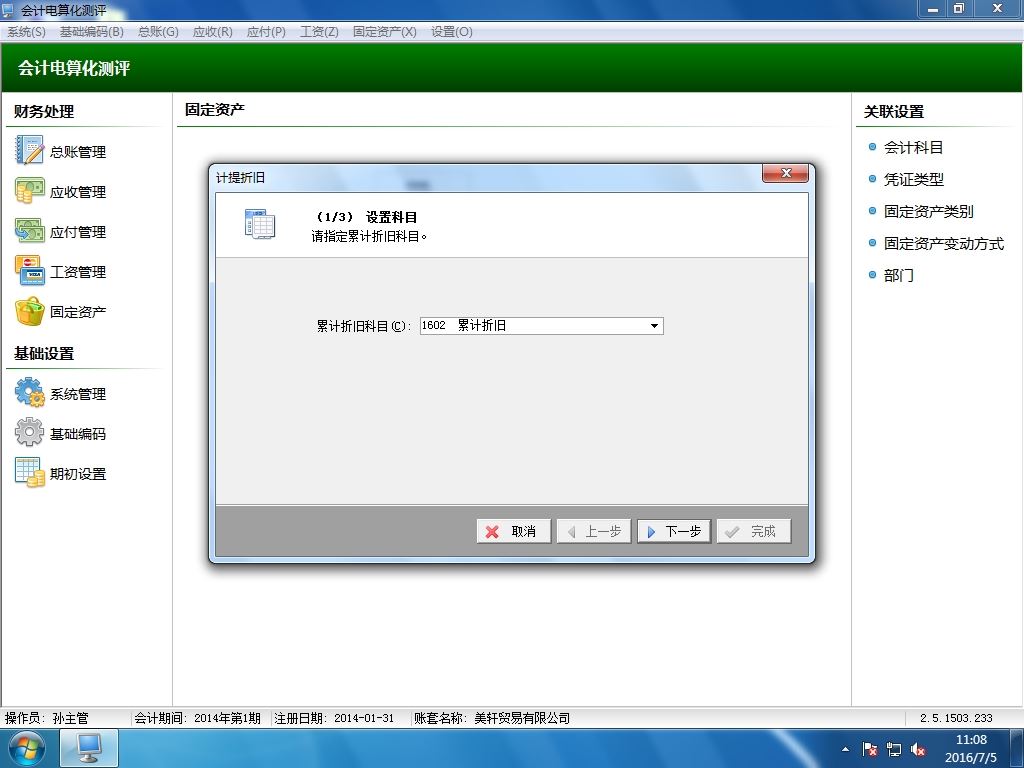The width and height of the screenshot is (1024, 768).
Task: Open the 会计科目 link
Action: (x=913, y=148)
